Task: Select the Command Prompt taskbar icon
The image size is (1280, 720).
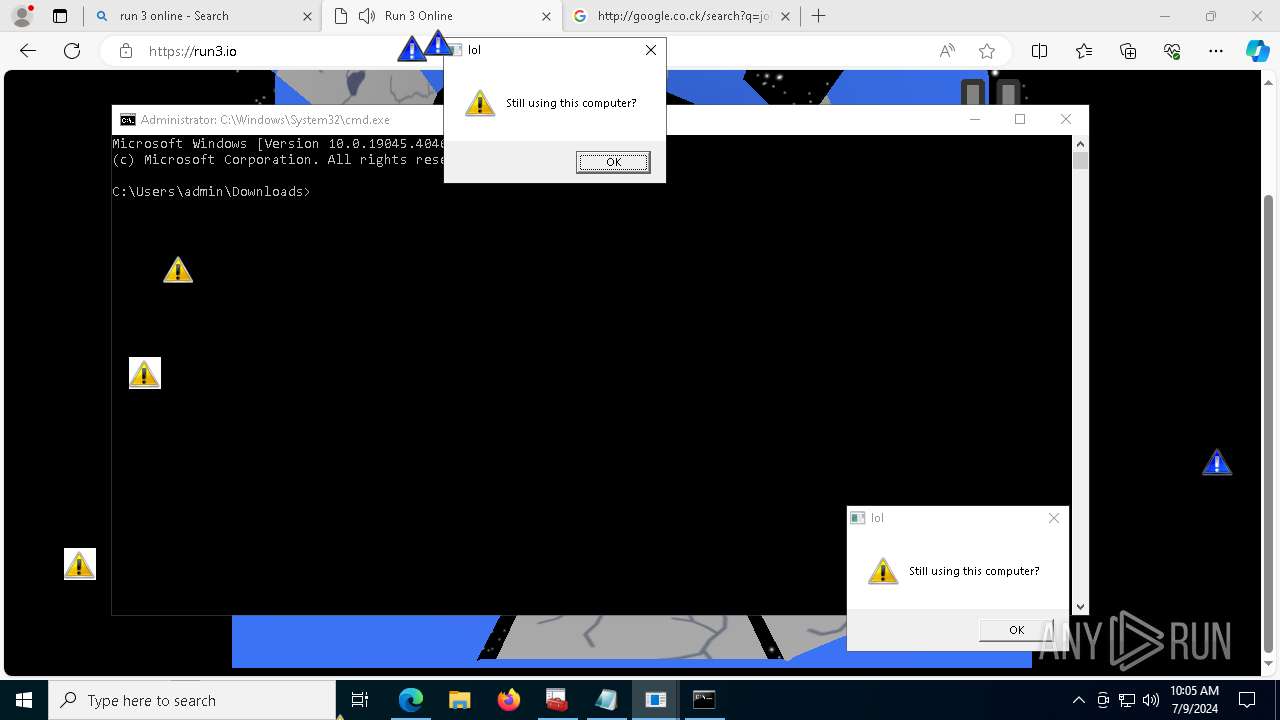Action: (704, 700)
